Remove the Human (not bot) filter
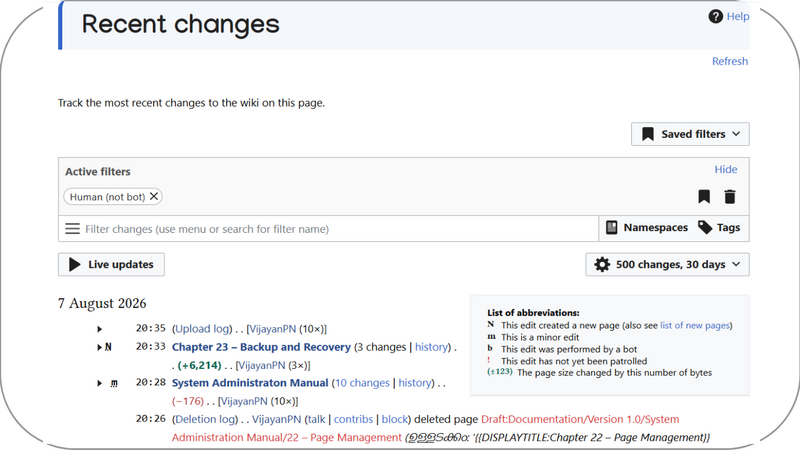Screen dimensions: 800x450 [x=154, y=196]
